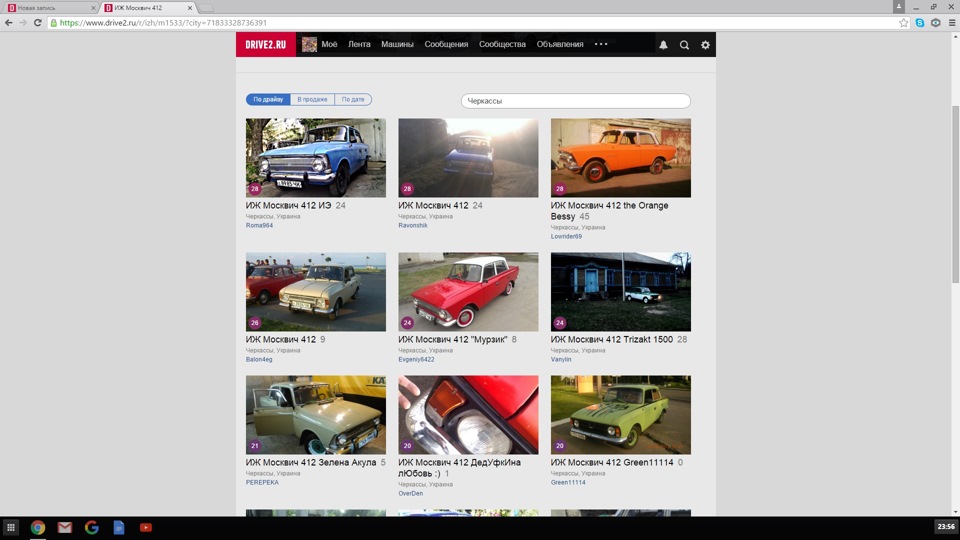Open user profile Vanylin

point(561,359)
